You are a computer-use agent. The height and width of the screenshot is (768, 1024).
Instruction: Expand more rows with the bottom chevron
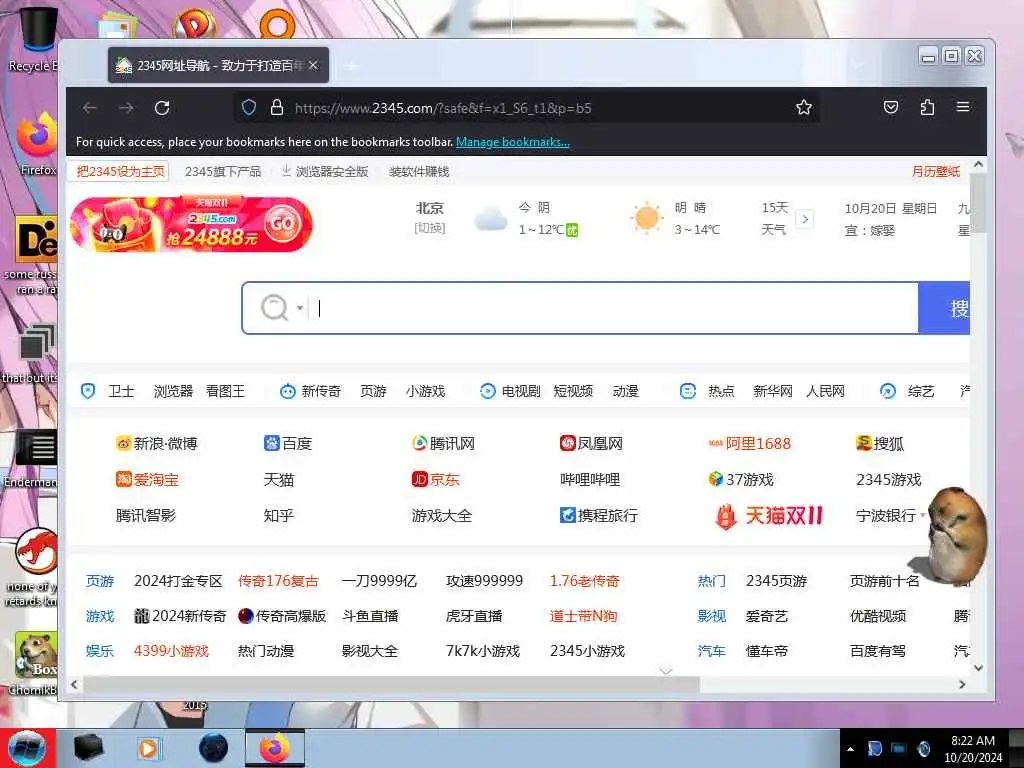point(665,671)
